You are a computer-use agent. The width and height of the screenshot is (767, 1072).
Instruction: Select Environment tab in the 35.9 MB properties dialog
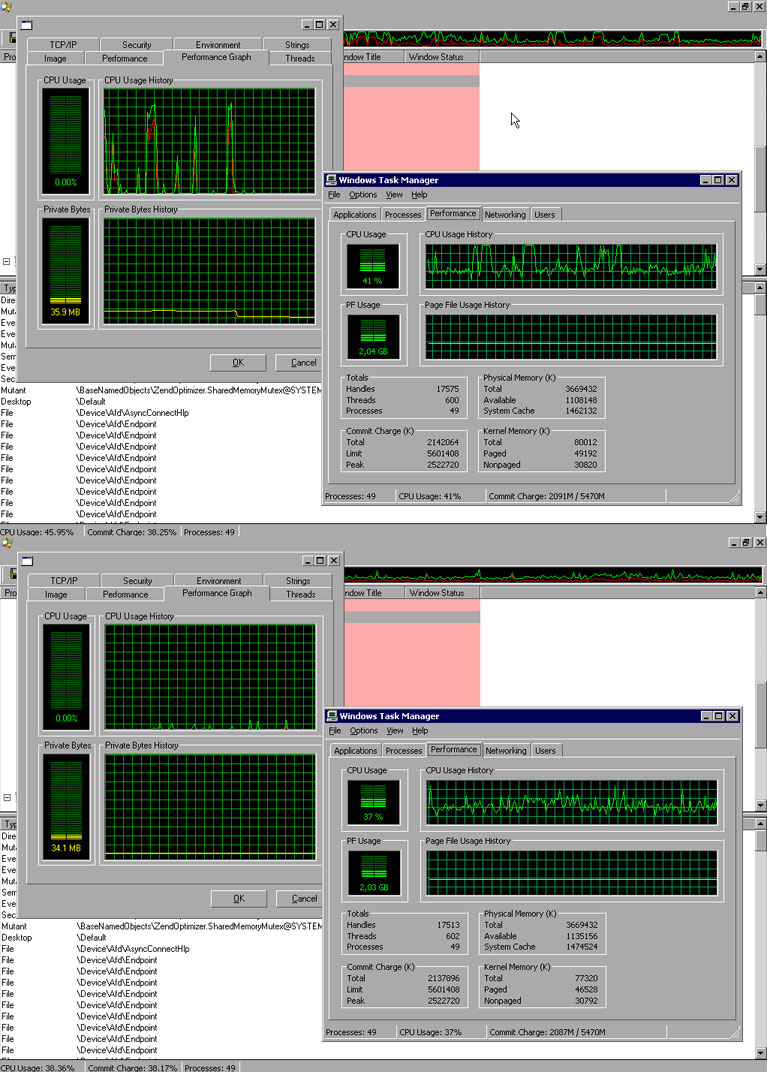[217, 44]
